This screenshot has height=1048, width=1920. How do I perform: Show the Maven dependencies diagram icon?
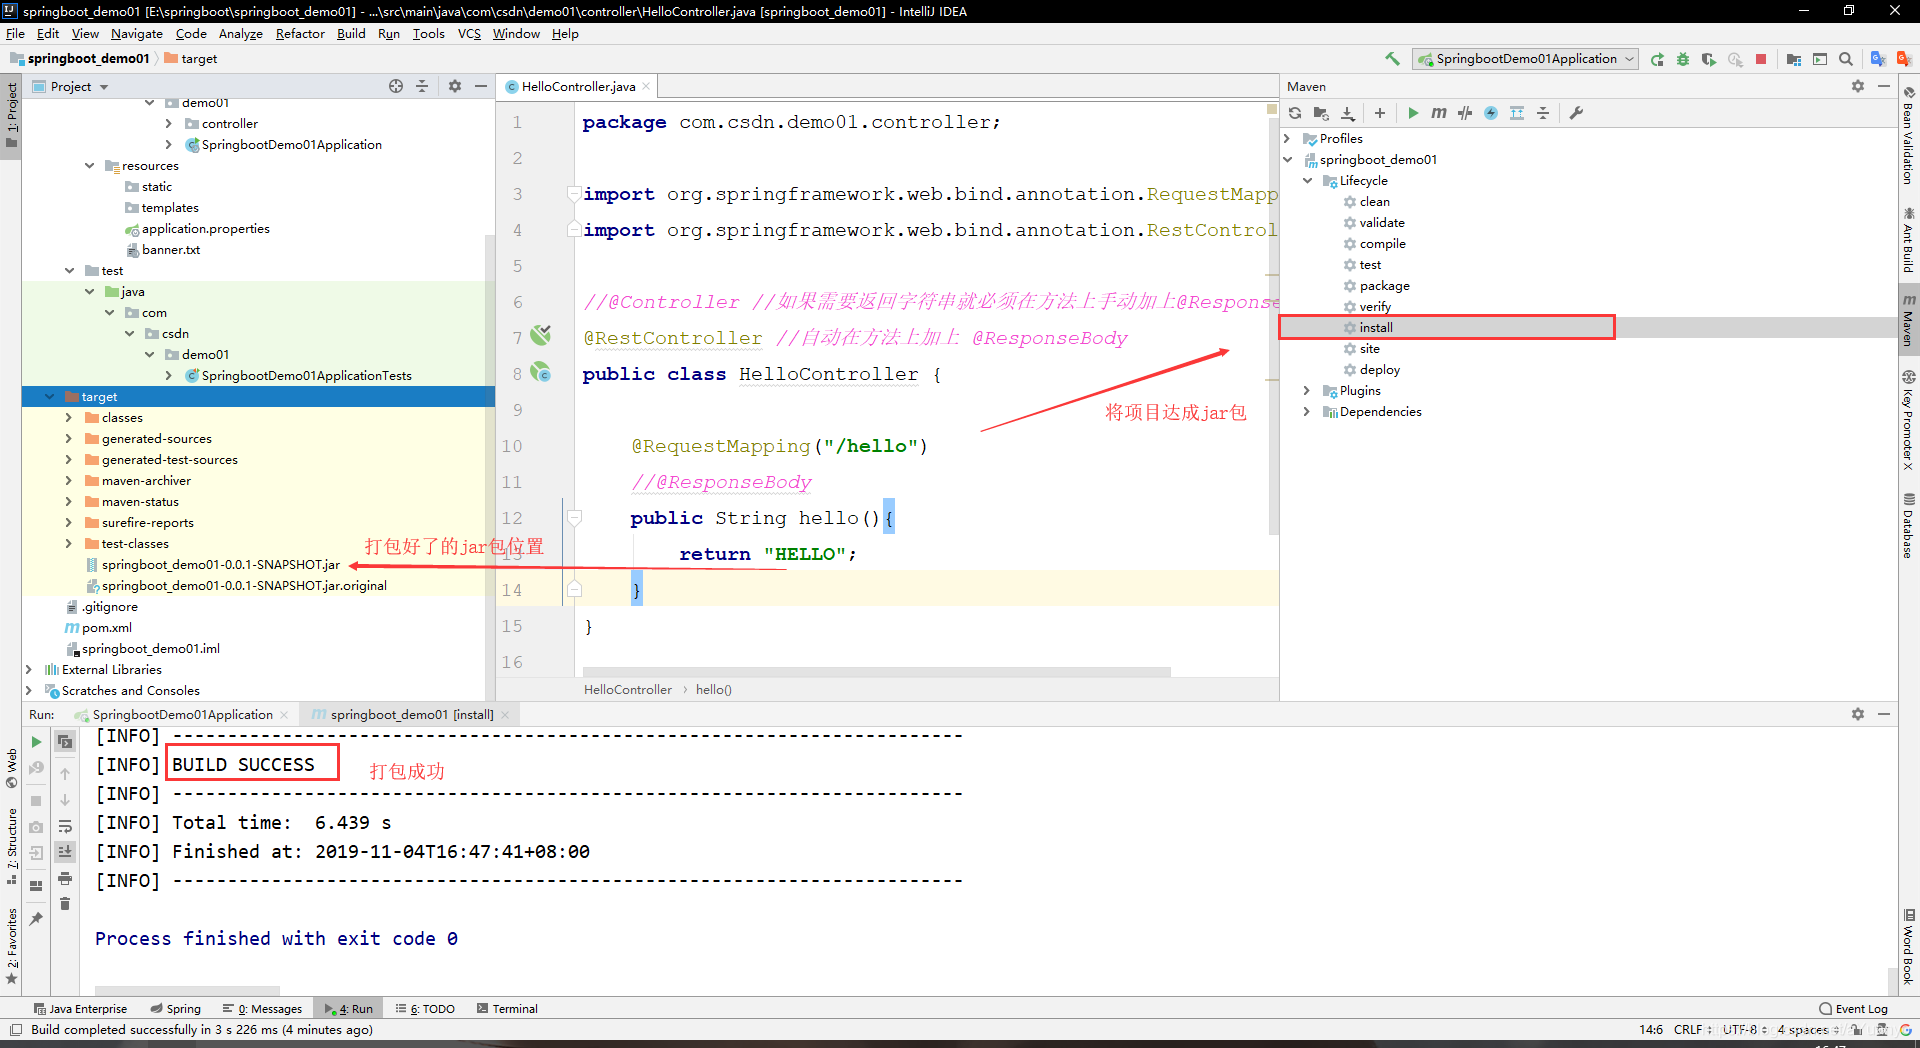(x=1517, y=113)
